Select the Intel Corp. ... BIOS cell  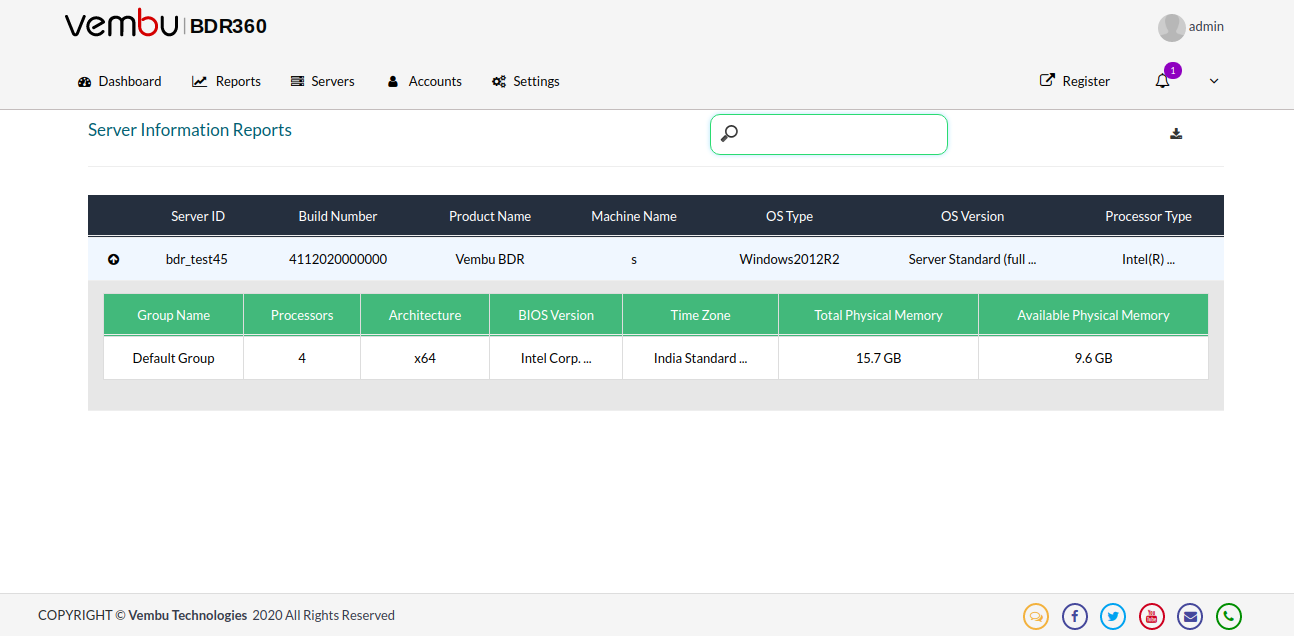tap(556, 358)
